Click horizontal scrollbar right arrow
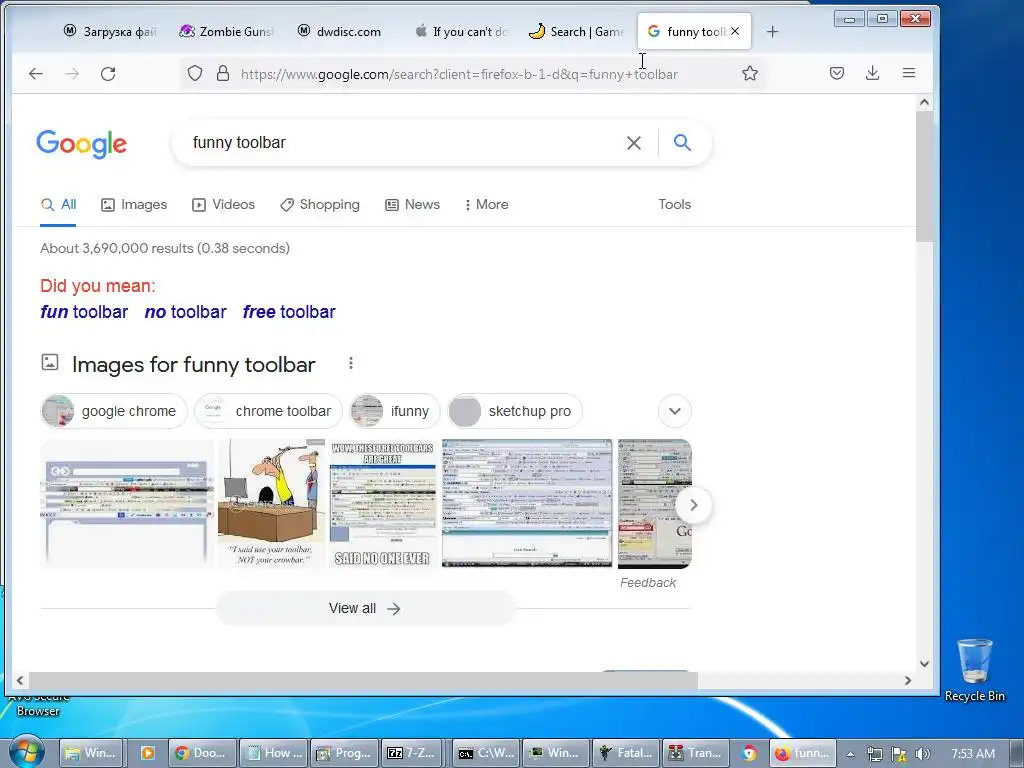The width and height of the screenshot is (1024, 768). pos(907,680)
